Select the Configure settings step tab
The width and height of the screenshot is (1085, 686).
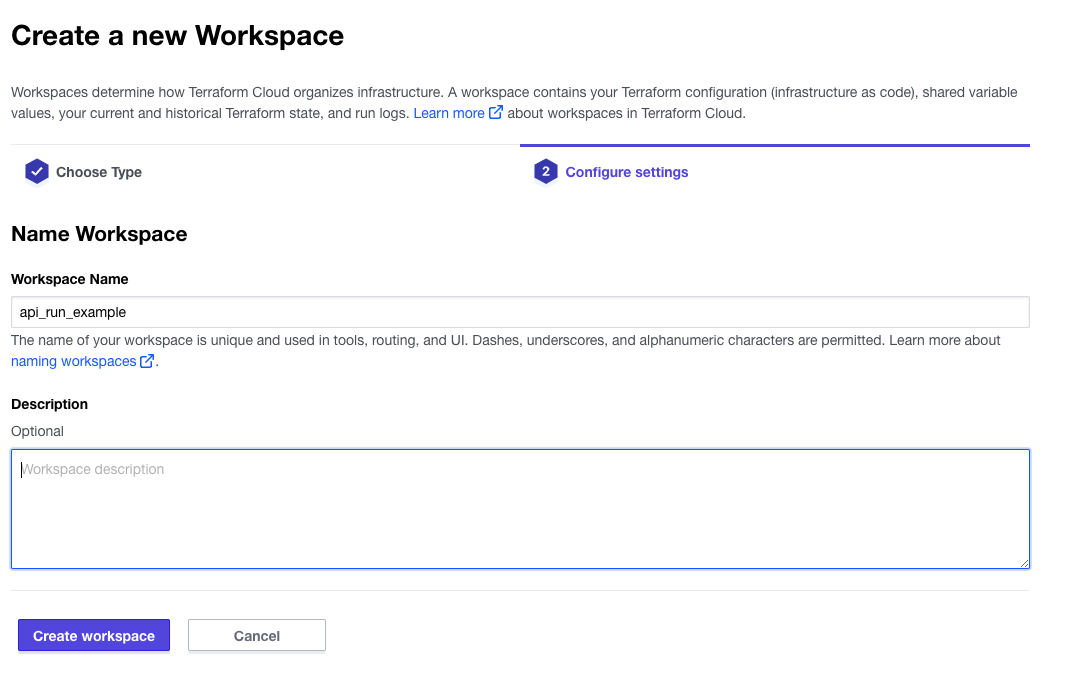[626, 172]
